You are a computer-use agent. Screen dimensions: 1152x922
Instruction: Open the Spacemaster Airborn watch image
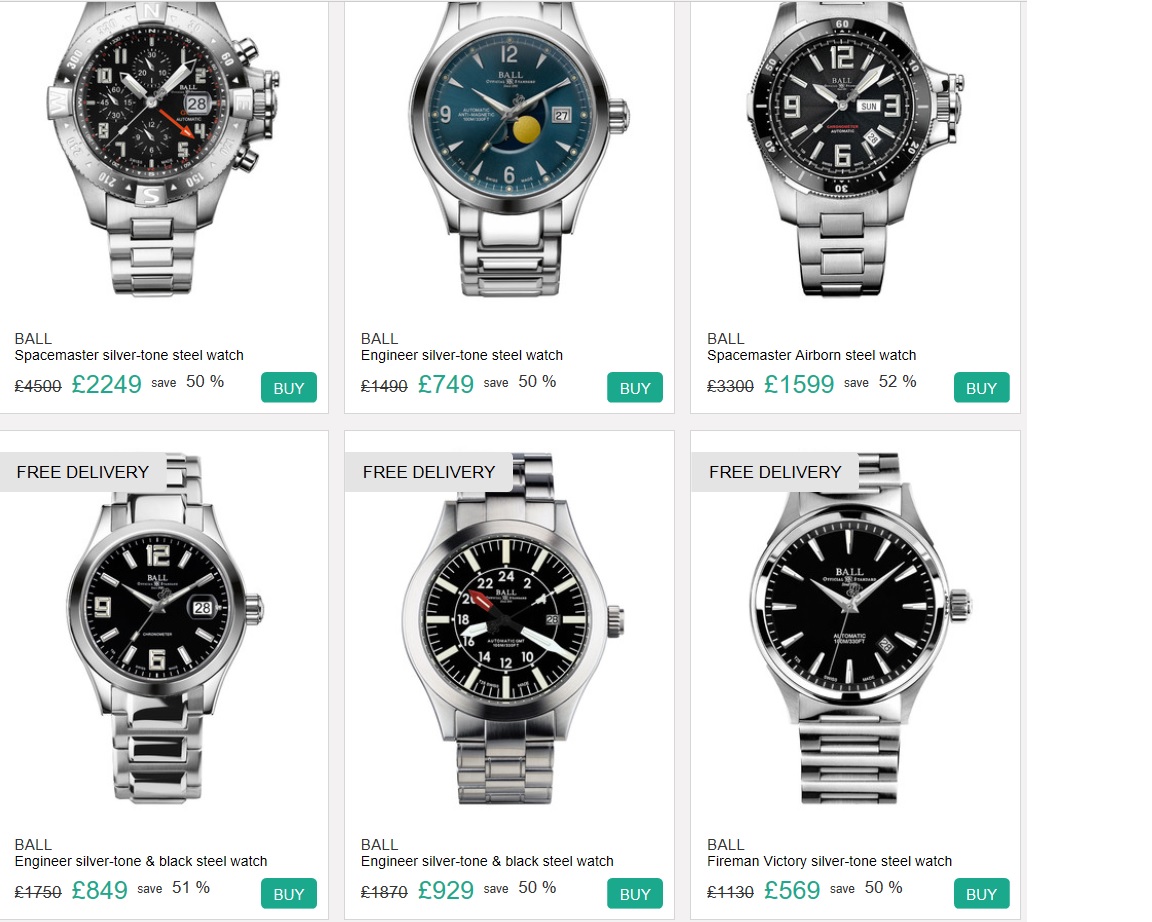point(852,147)
